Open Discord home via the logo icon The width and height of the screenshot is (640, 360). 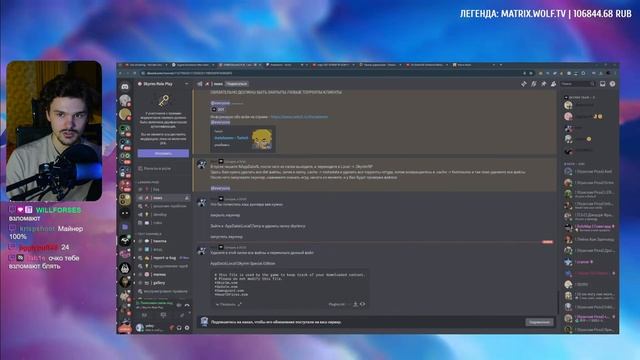[x=125, y=87]
